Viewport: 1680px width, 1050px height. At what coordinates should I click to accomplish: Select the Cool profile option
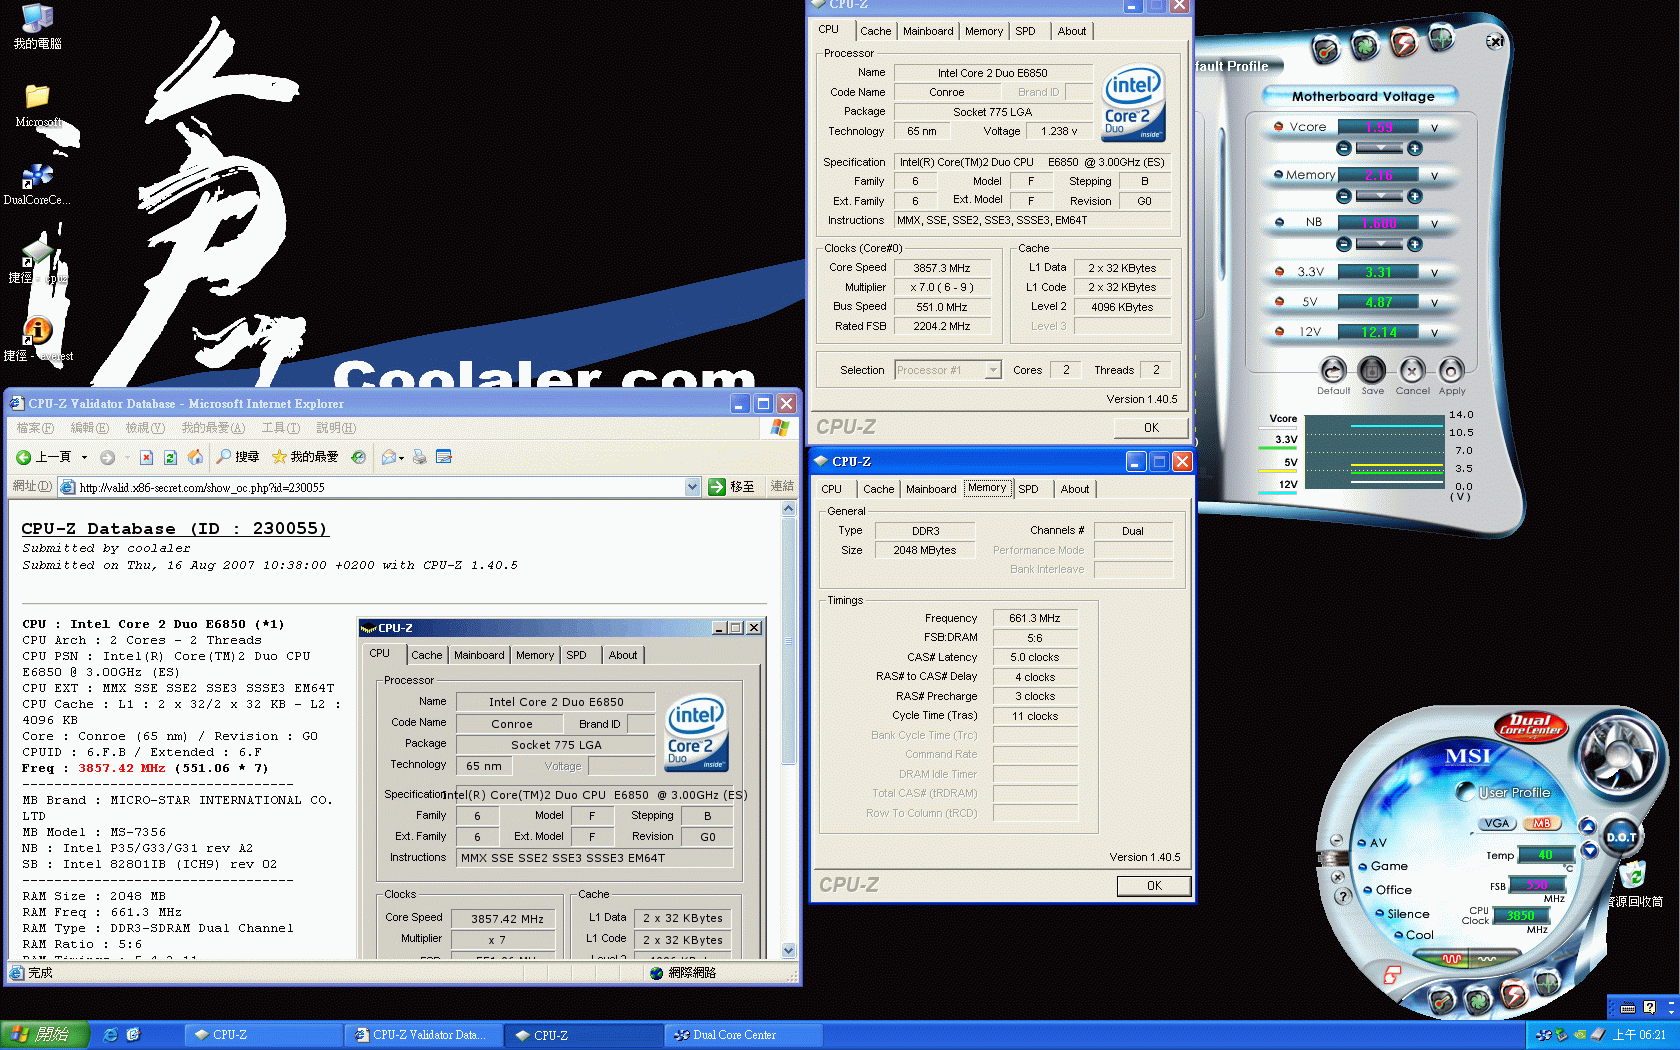pyautogui.click(x=1415, y=935)
